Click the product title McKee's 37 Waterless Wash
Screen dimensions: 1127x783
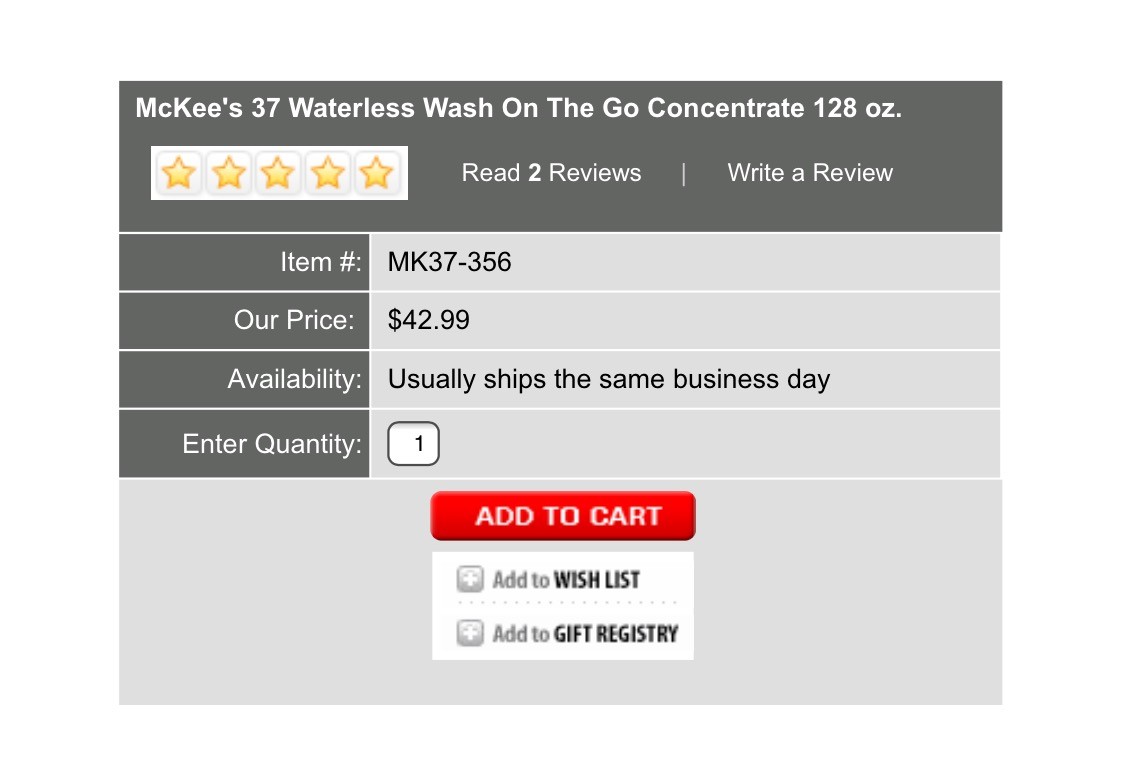518,108
